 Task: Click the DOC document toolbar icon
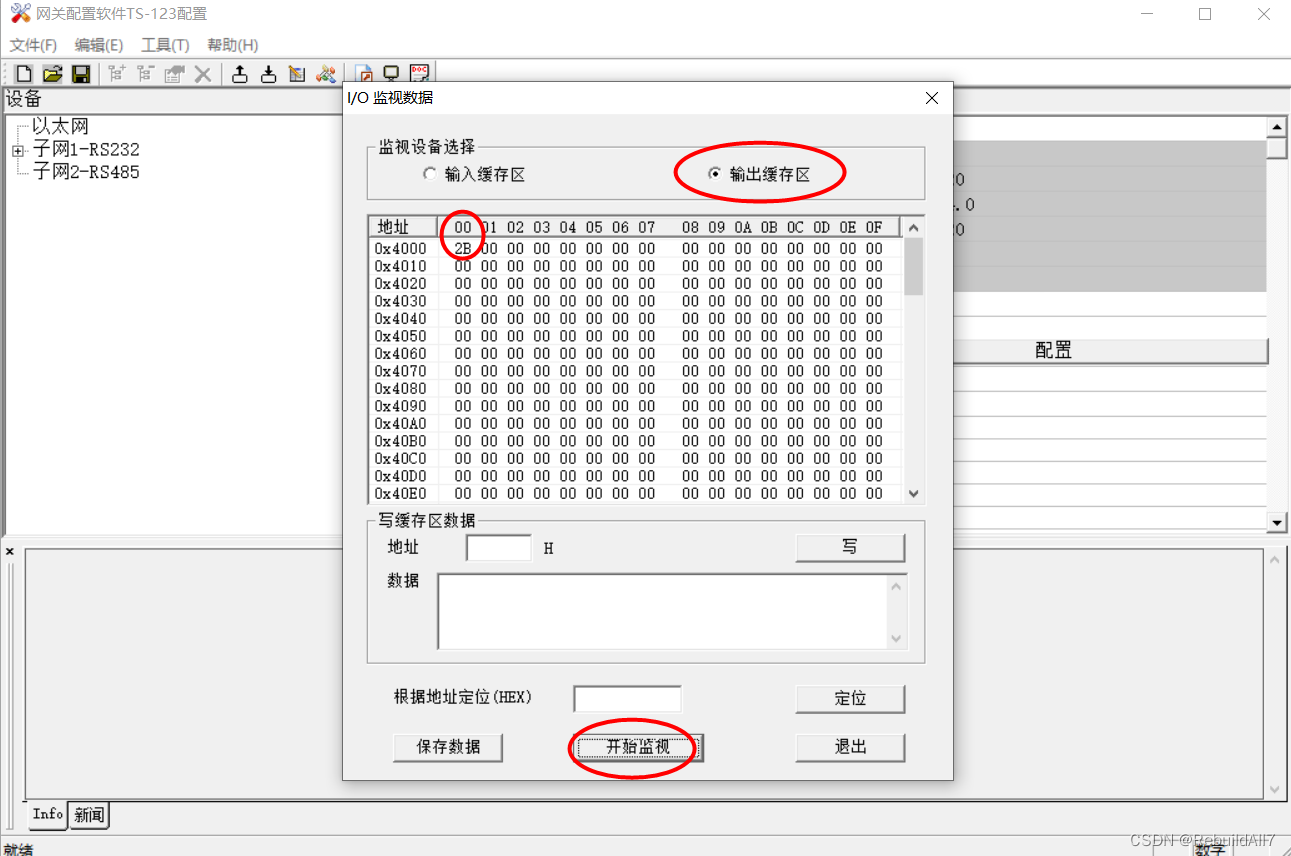[420, 73]
